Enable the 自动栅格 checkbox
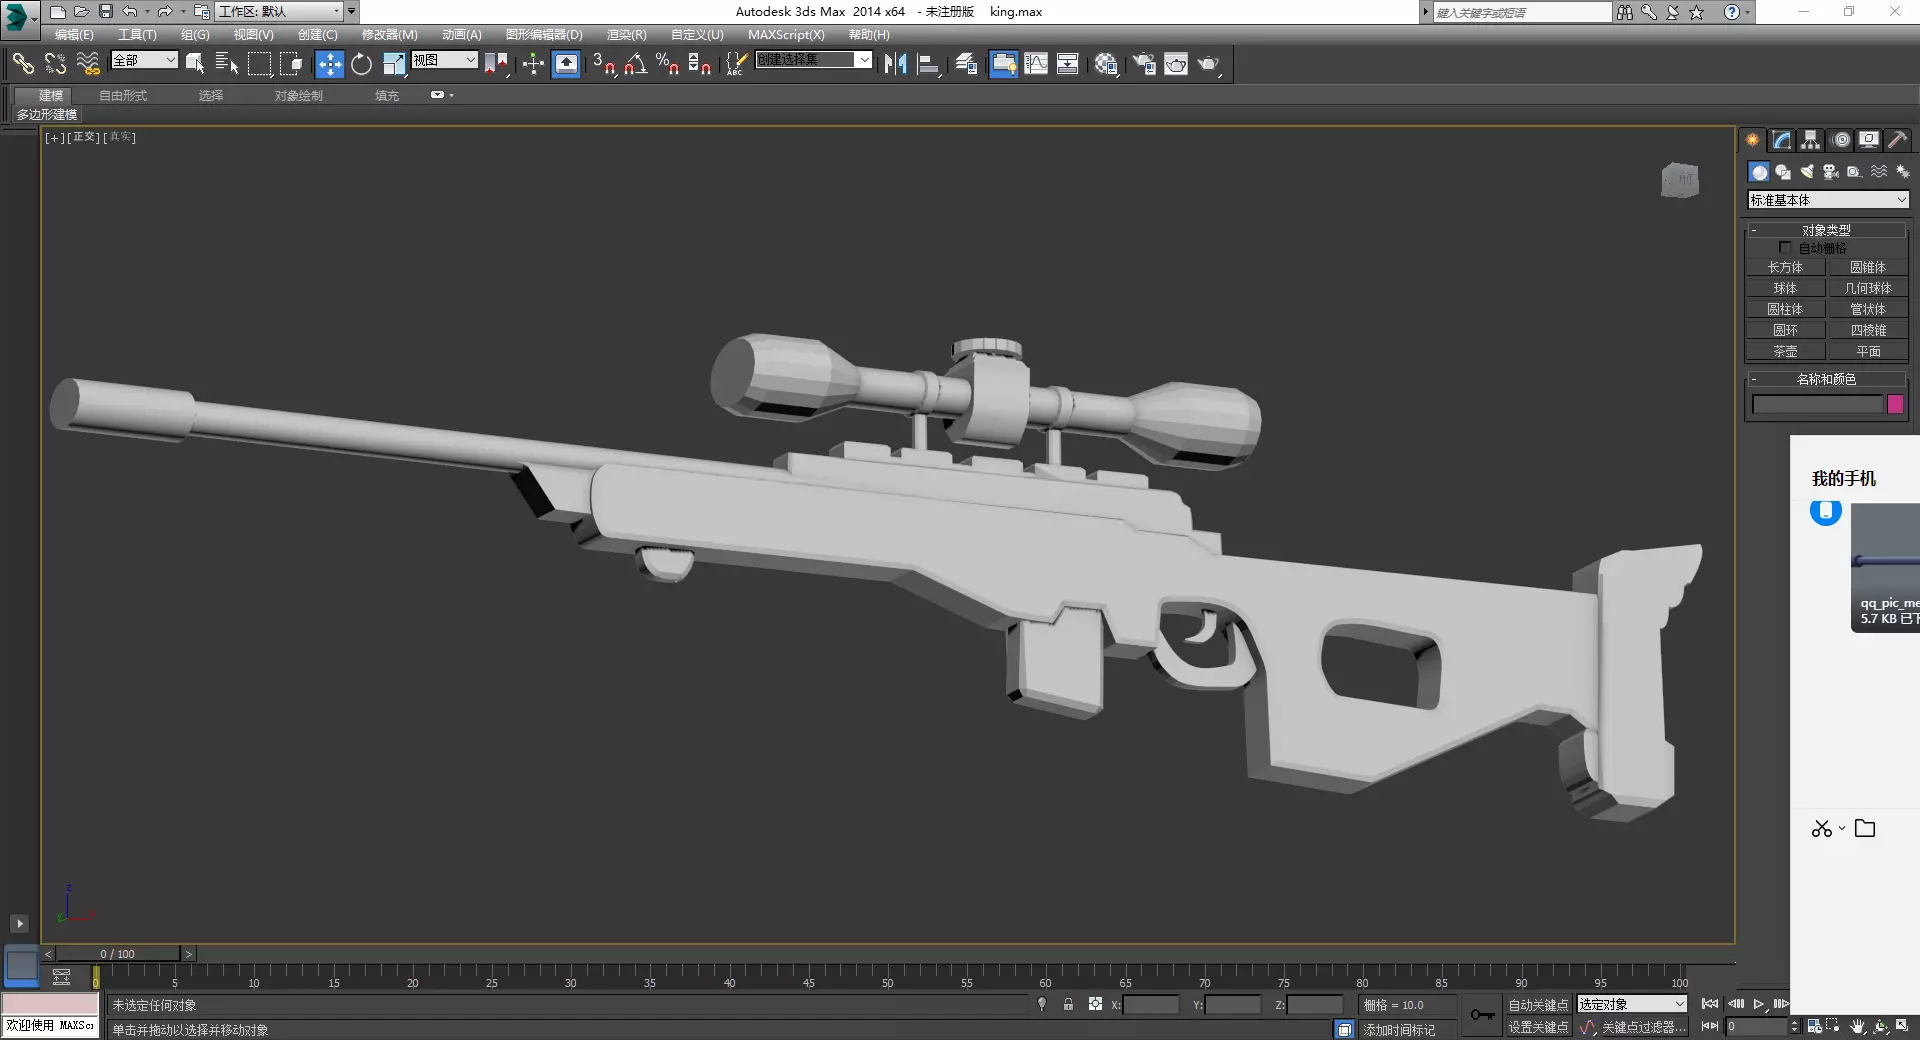This screenshot has width=1920, height=1040. pyautogui.click(x=1785, y=247)
